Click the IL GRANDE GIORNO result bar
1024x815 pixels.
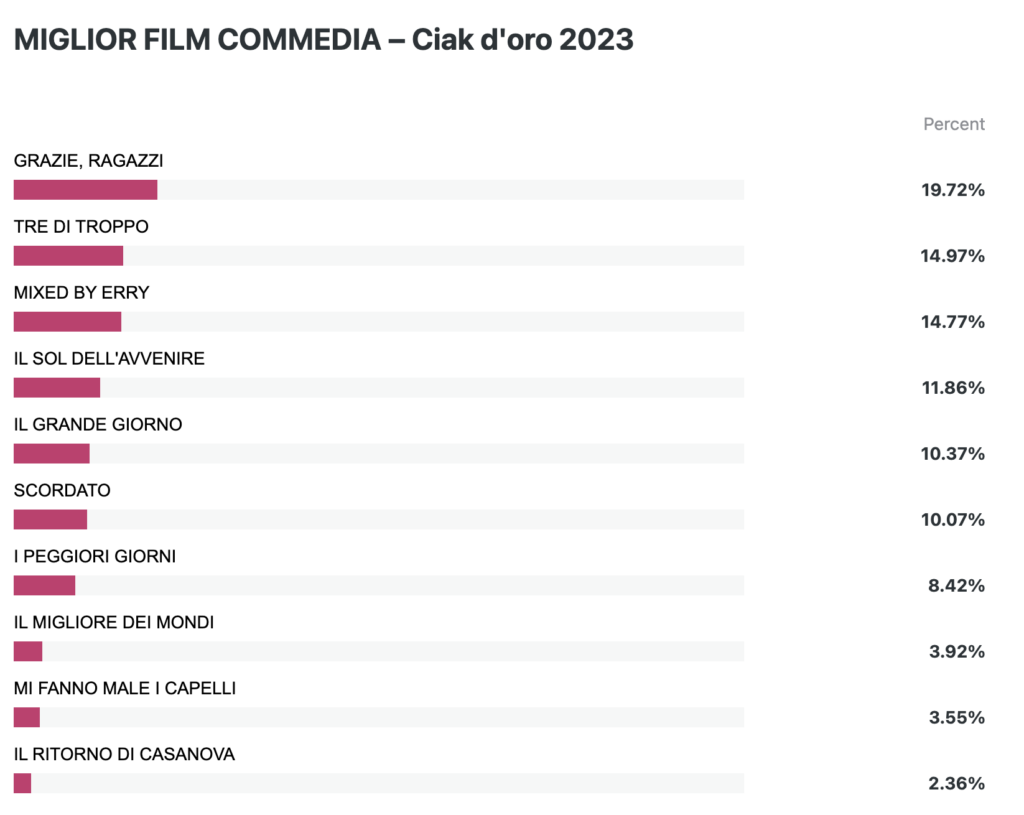pyautogui.click(x=379, y=453)
